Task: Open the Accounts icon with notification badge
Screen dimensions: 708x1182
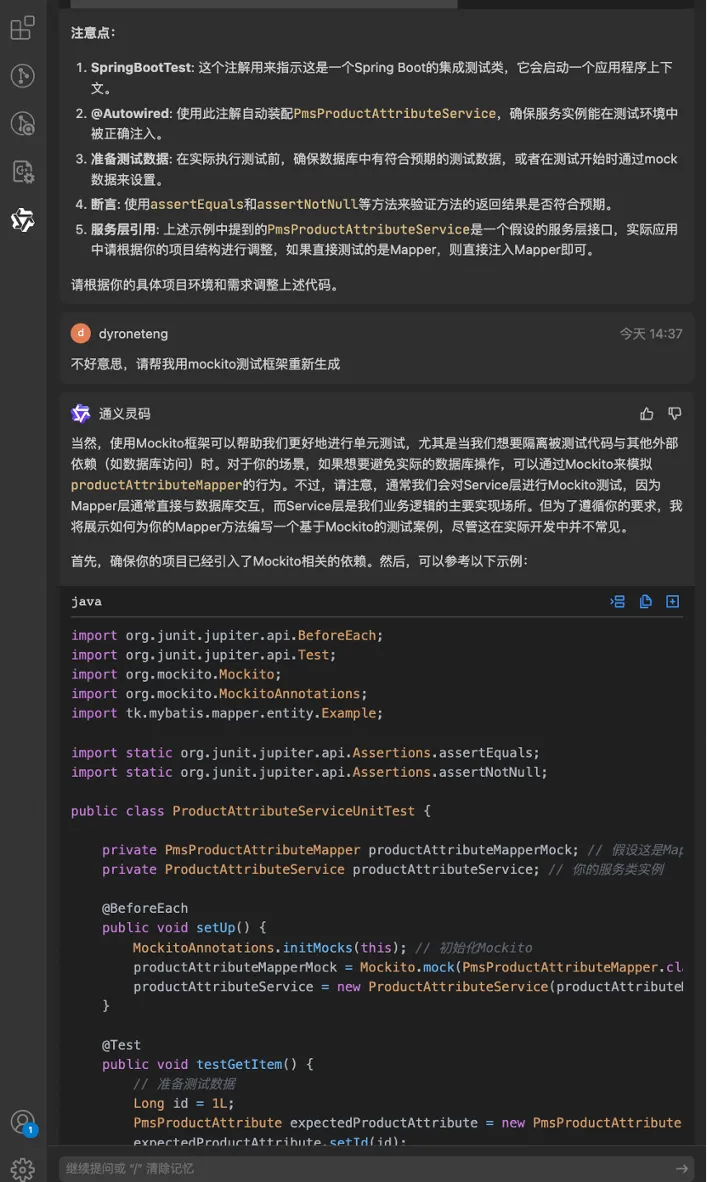Action: click(23, 1122)
